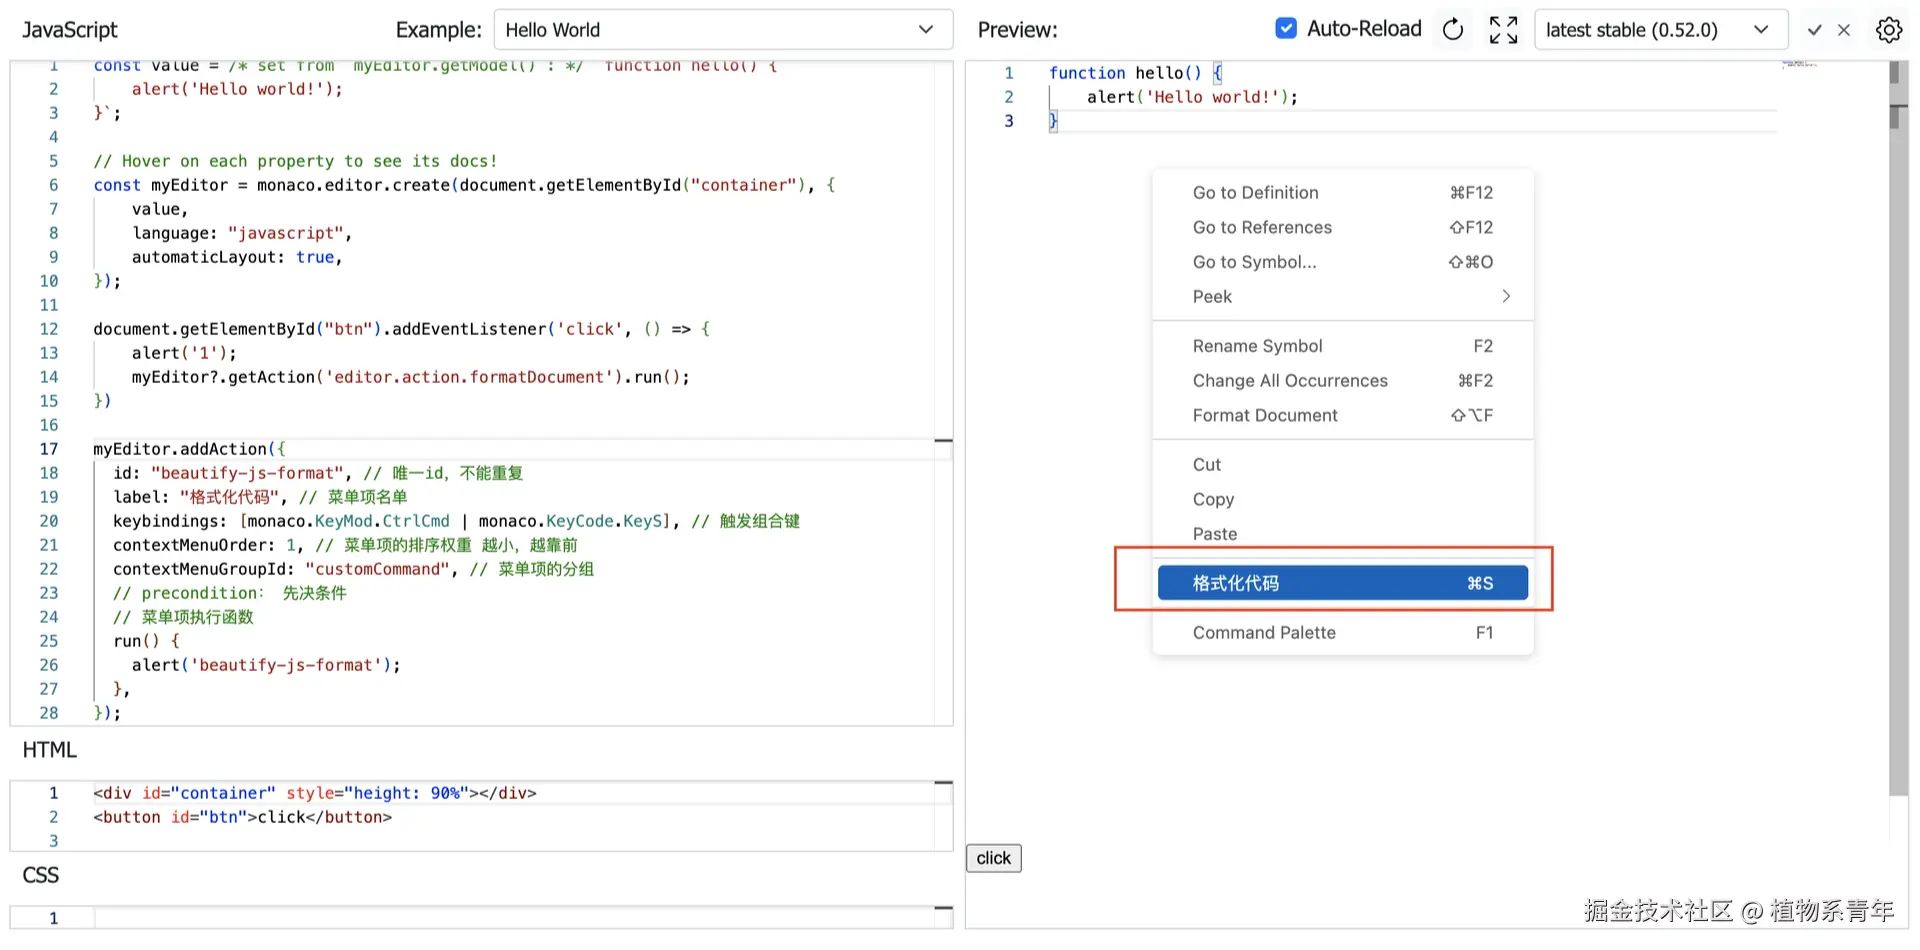Viewport: 1920px width, 950px height.
Task: Click the X icon beside version selector
Action: click(1844, 30)
